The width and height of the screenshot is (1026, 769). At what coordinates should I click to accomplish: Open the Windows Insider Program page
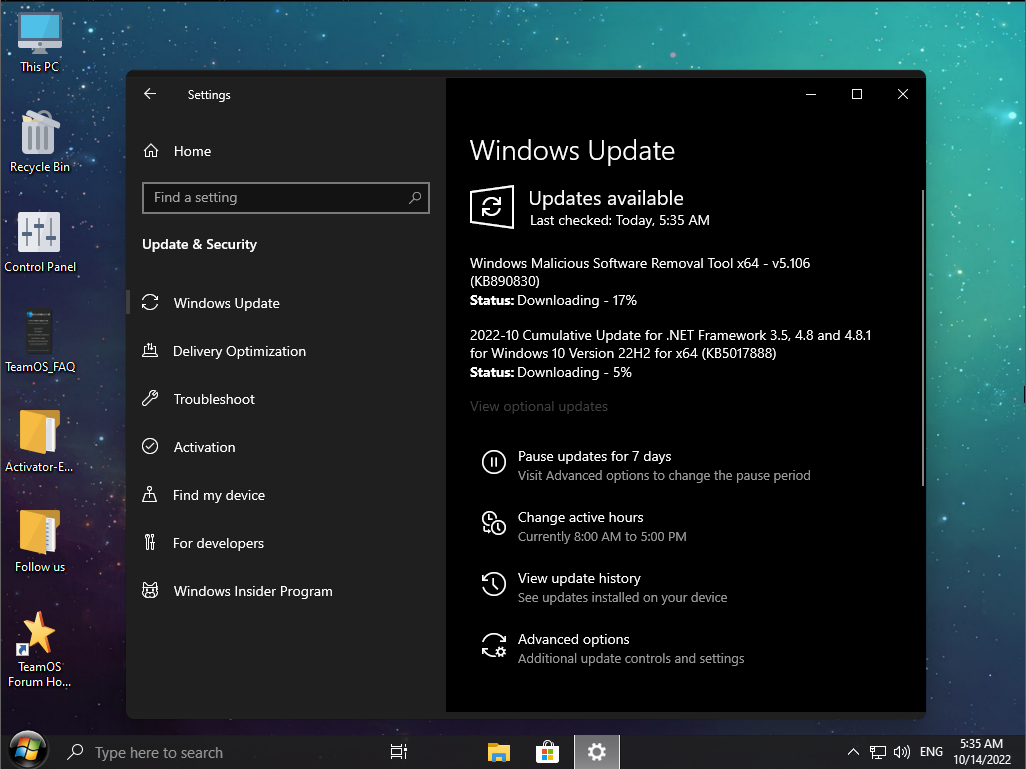[x=252, y=591]
